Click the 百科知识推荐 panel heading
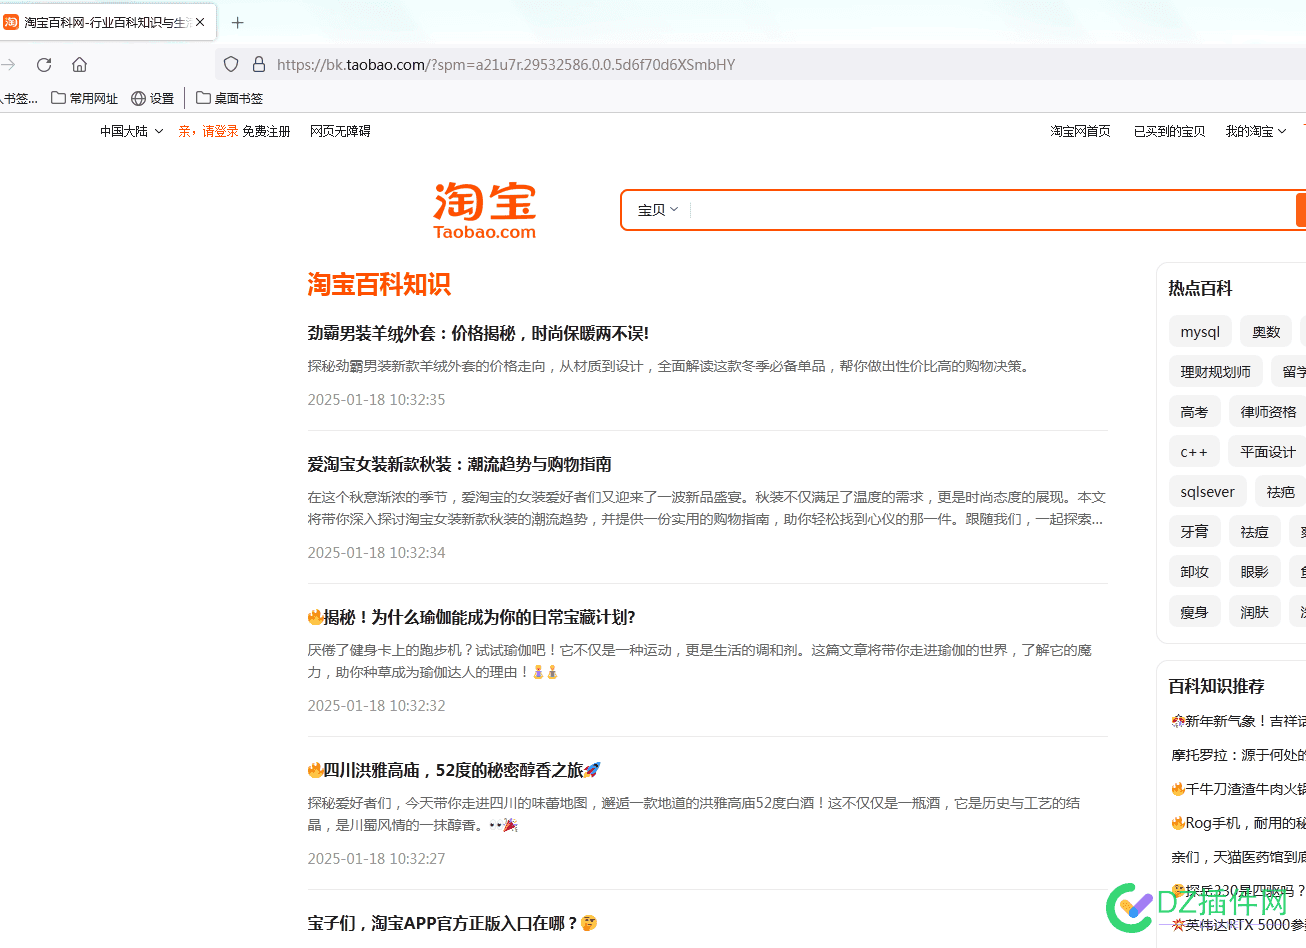Viewport: 1306px width, 948px height. [x=1216, y=686]
